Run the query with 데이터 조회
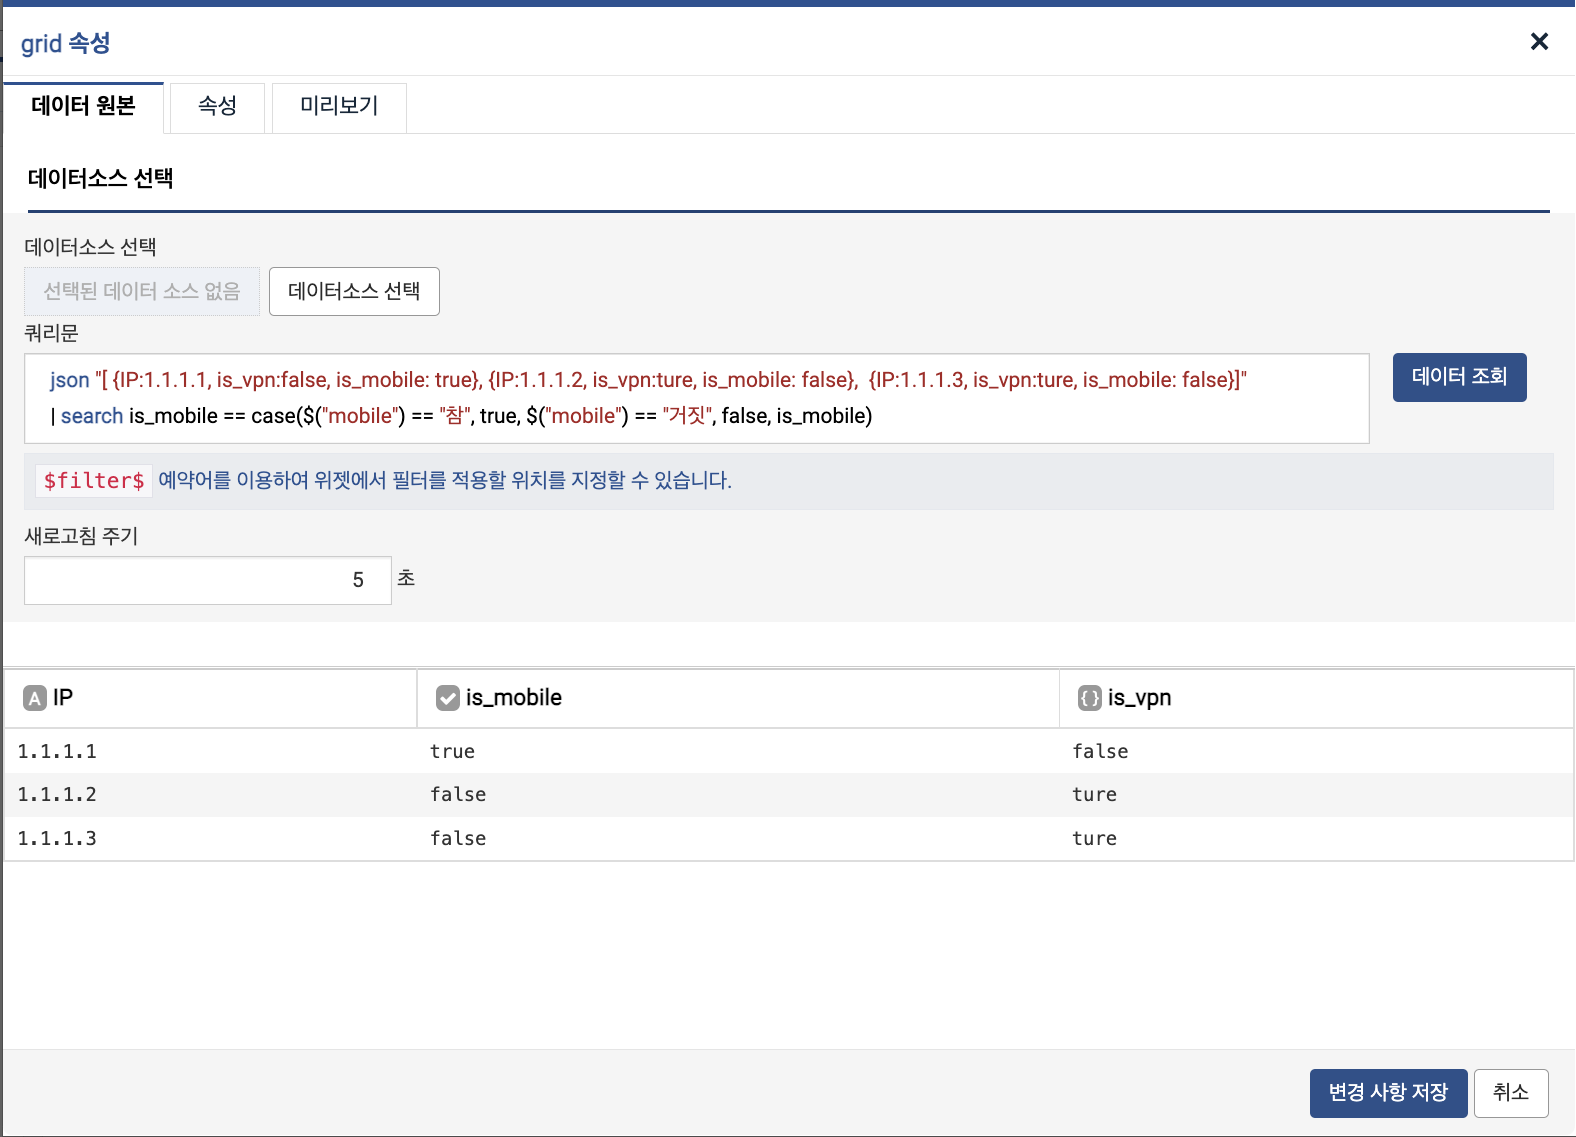This screenshot has height=1137, width=1576. click(x=1459, y=377)
